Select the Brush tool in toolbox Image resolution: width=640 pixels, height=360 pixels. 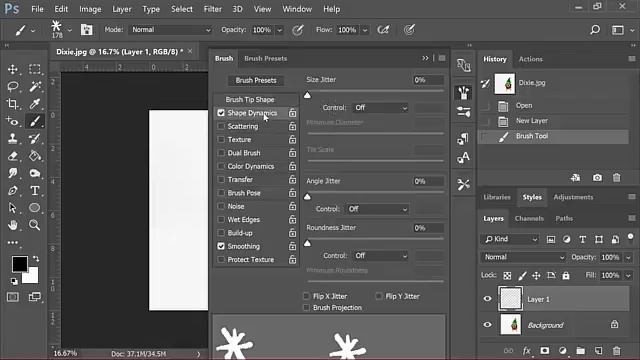(35, 121)
